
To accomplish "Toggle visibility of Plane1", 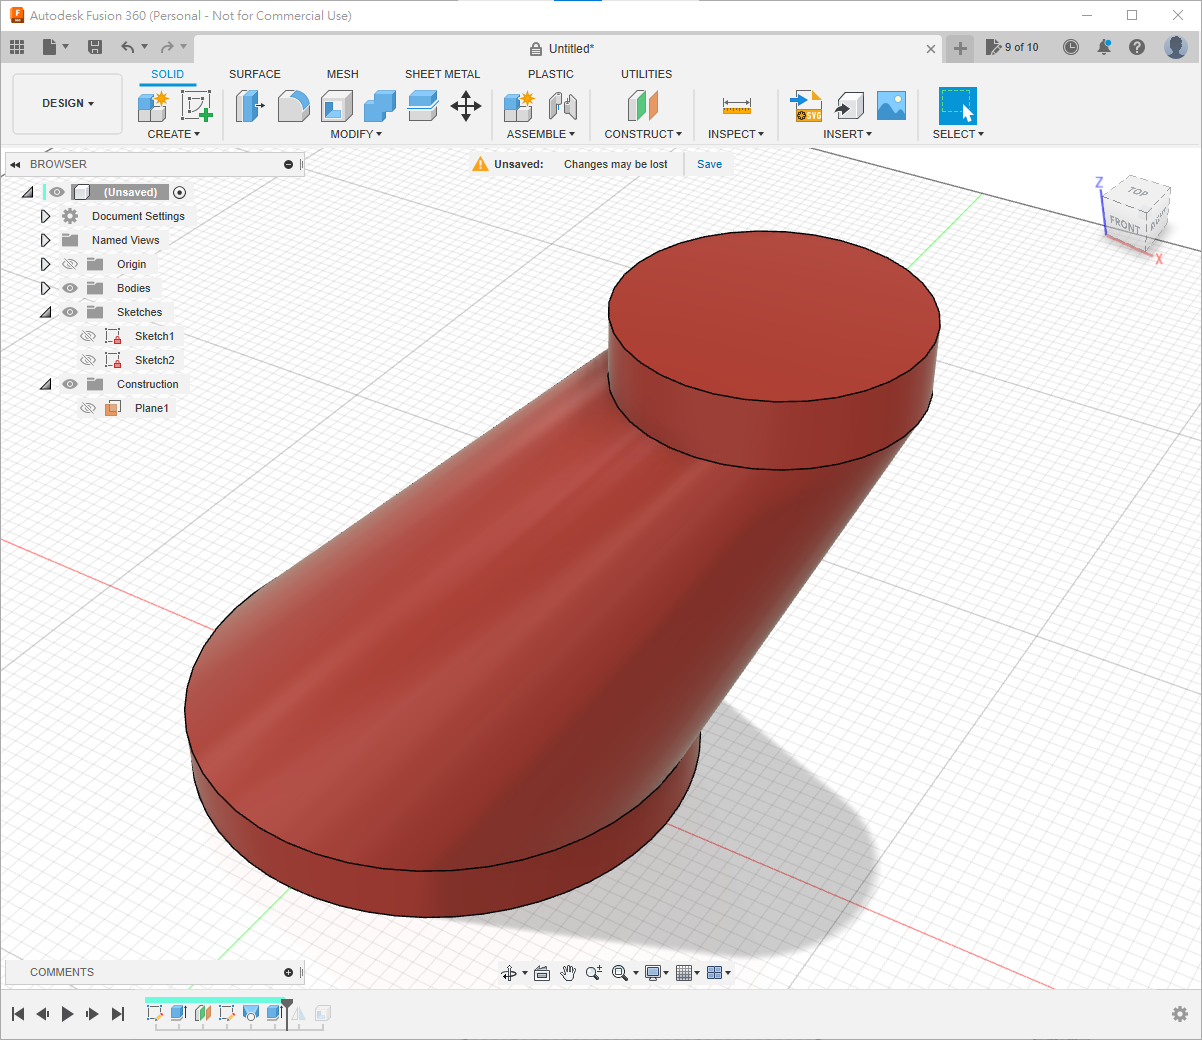I will (88, 408).
